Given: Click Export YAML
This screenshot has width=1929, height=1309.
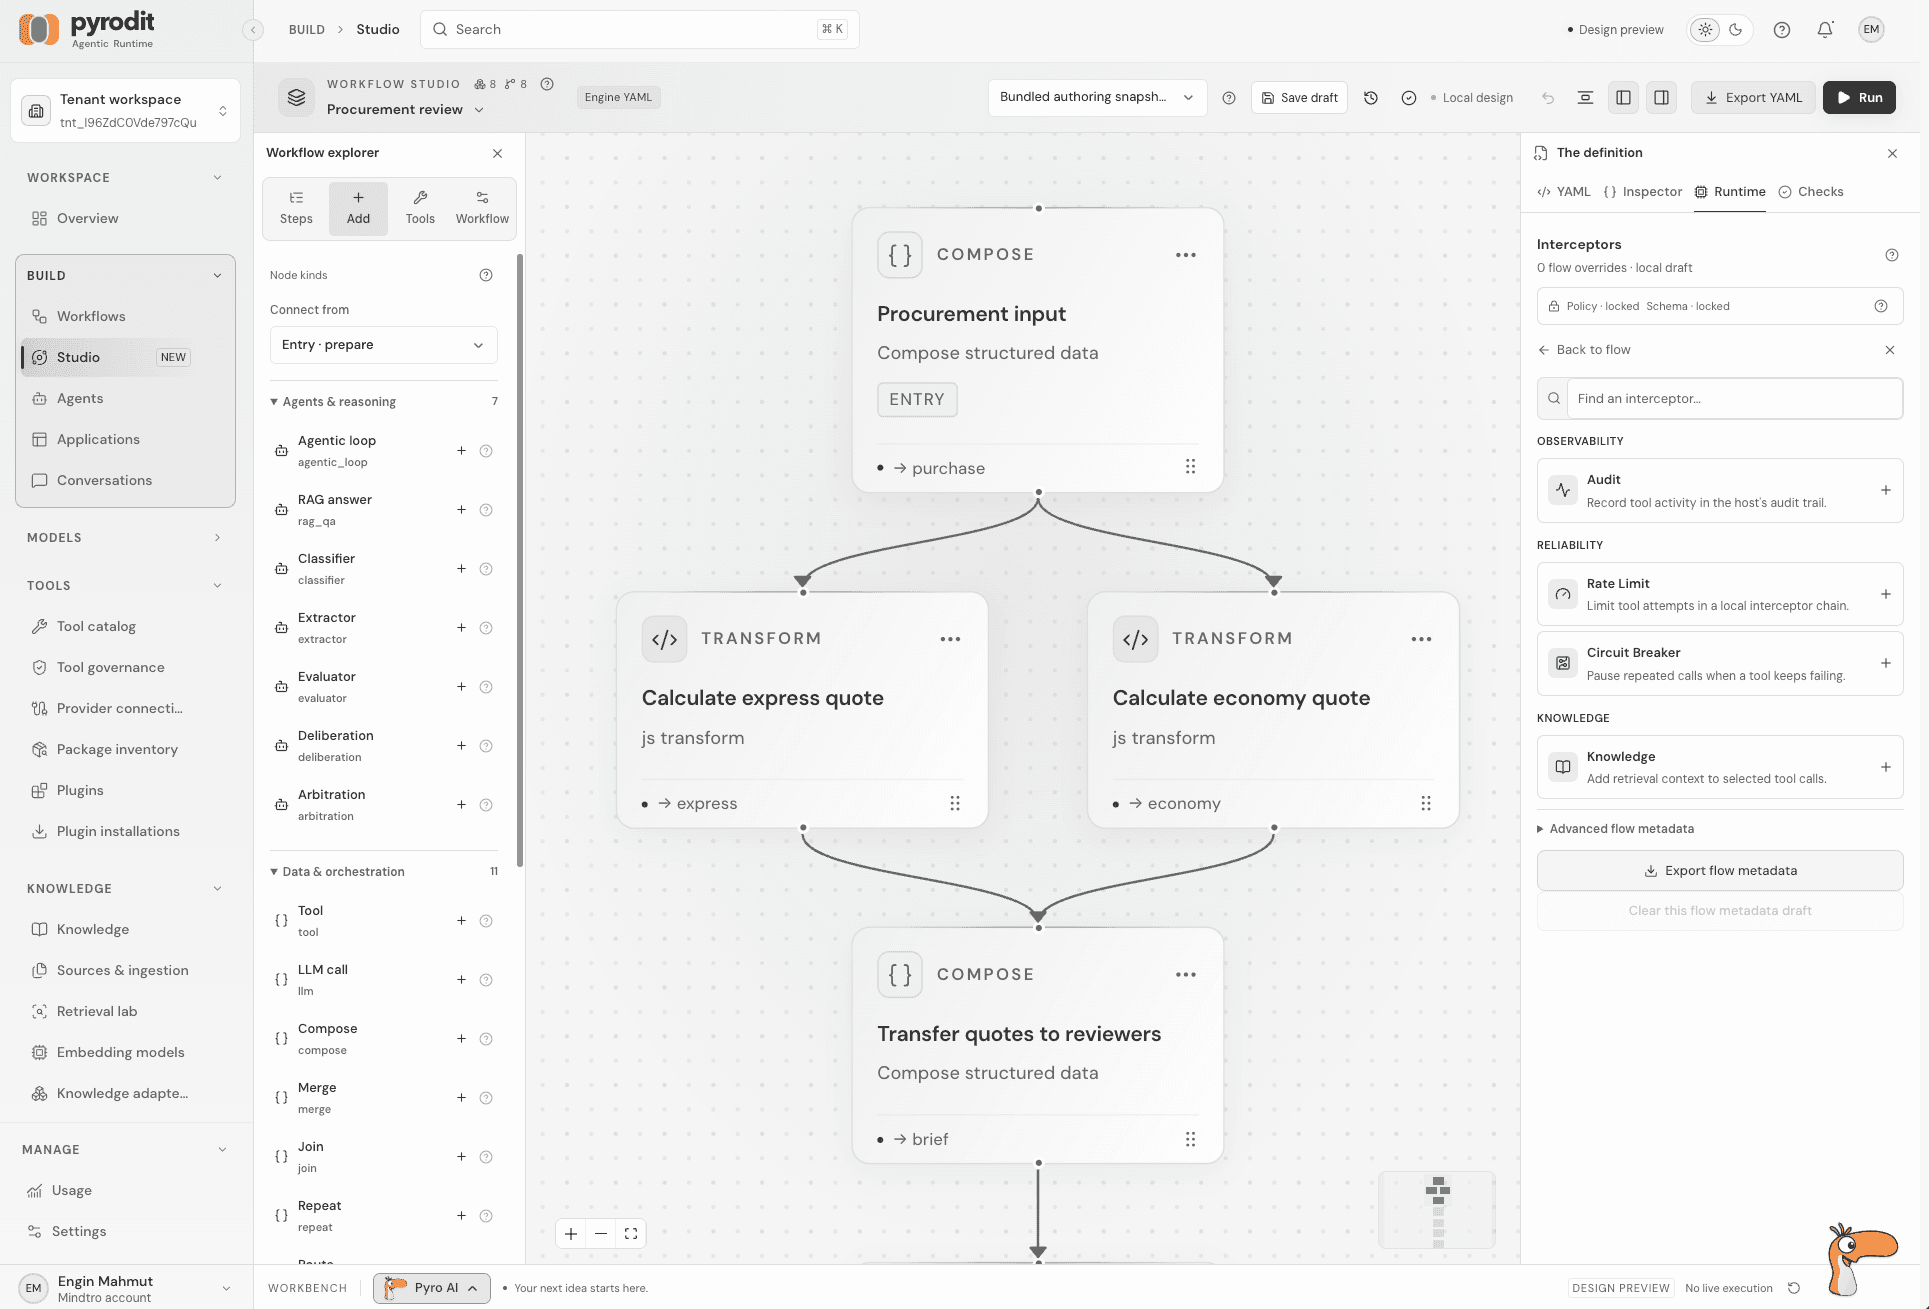Looking at the screenshot, I should [x=1753, y=98].
